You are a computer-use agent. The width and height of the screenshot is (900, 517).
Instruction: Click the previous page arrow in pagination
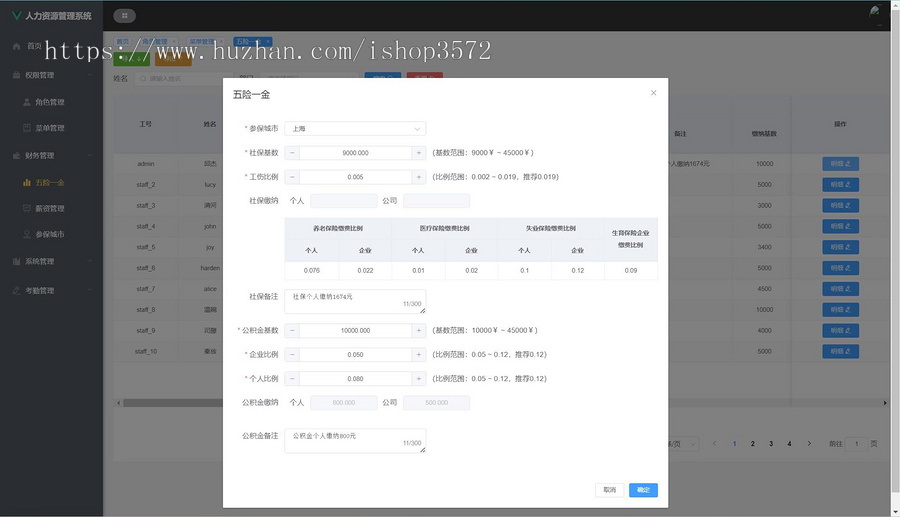[x=715, y=444]
